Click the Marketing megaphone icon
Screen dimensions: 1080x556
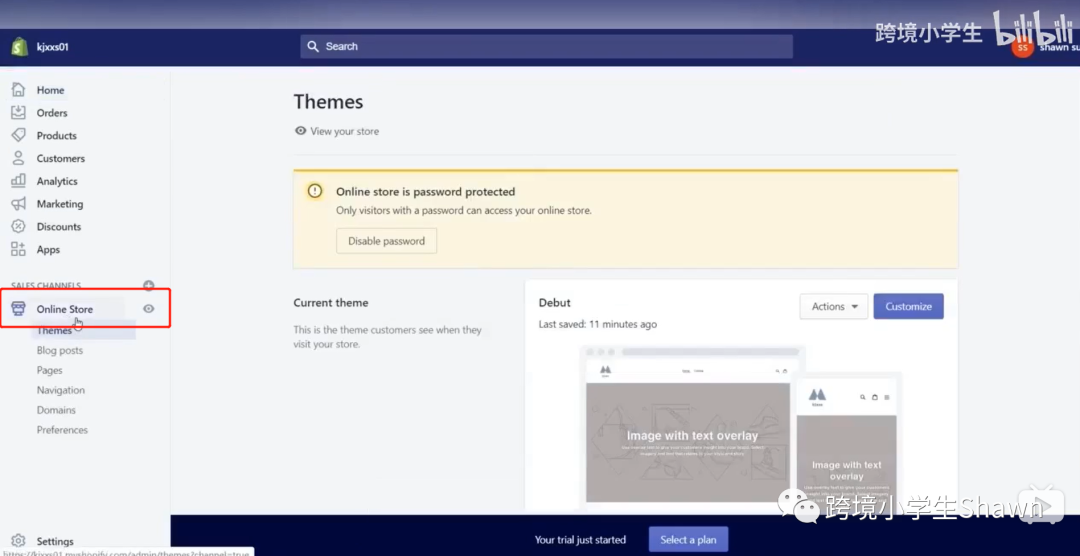[x=19, y=203]
